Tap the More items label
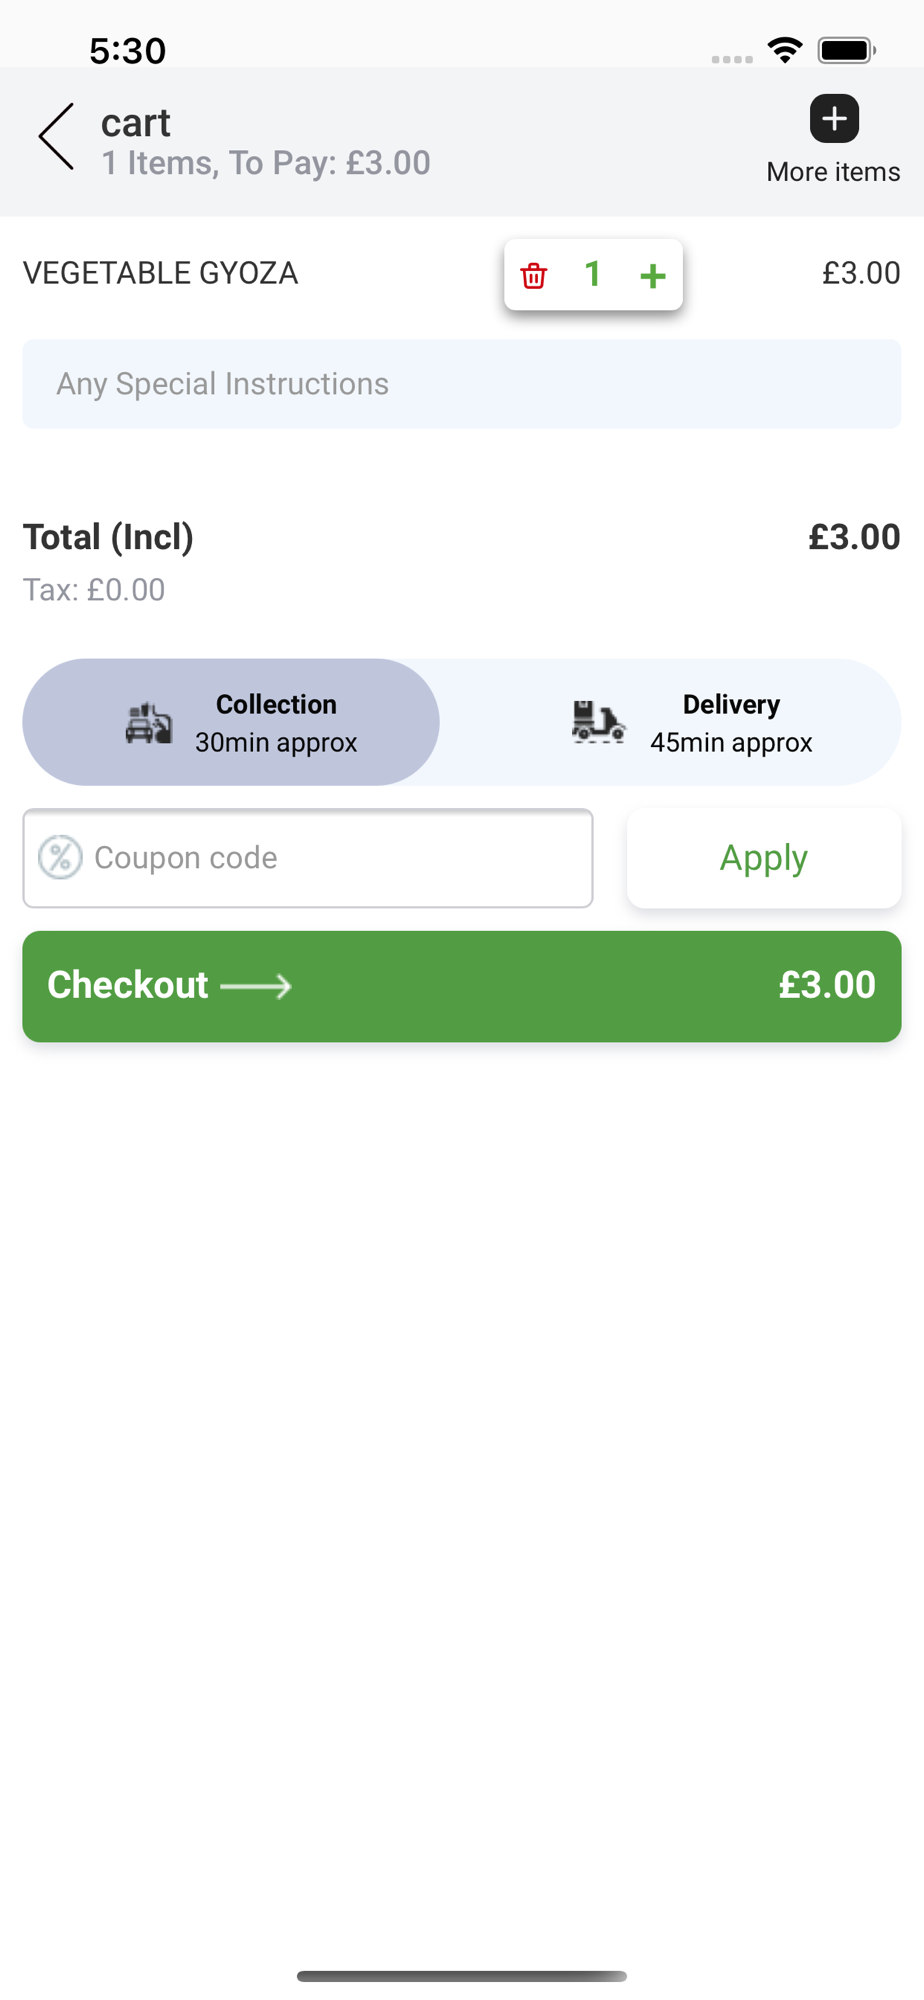The image size is (924, 2000). coord(833,172)
